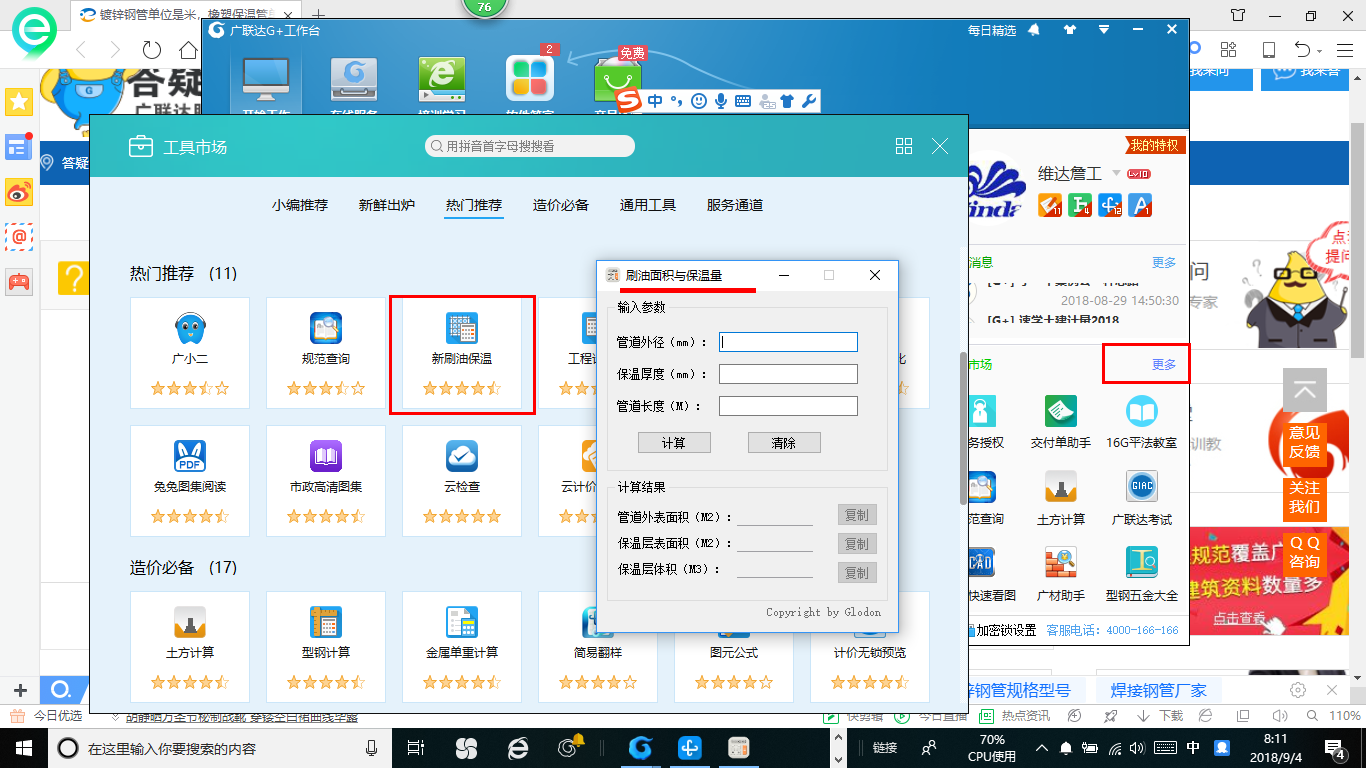Open the 型钢计算 tool

tap(326, 646)
